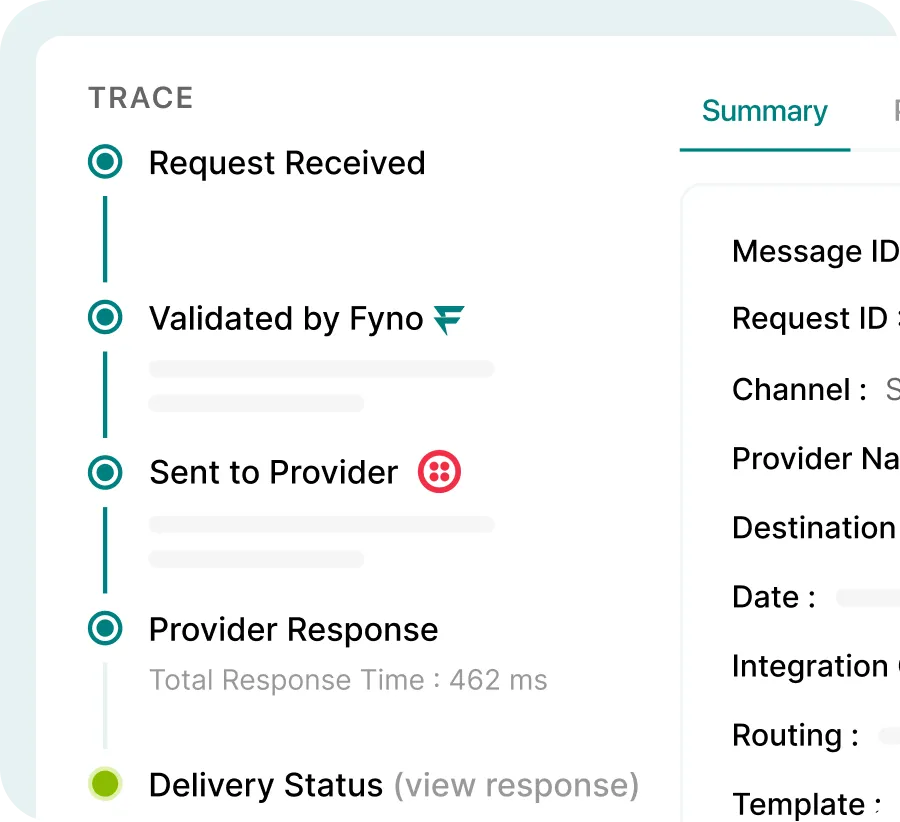Click the TRACE section heading

141,98
